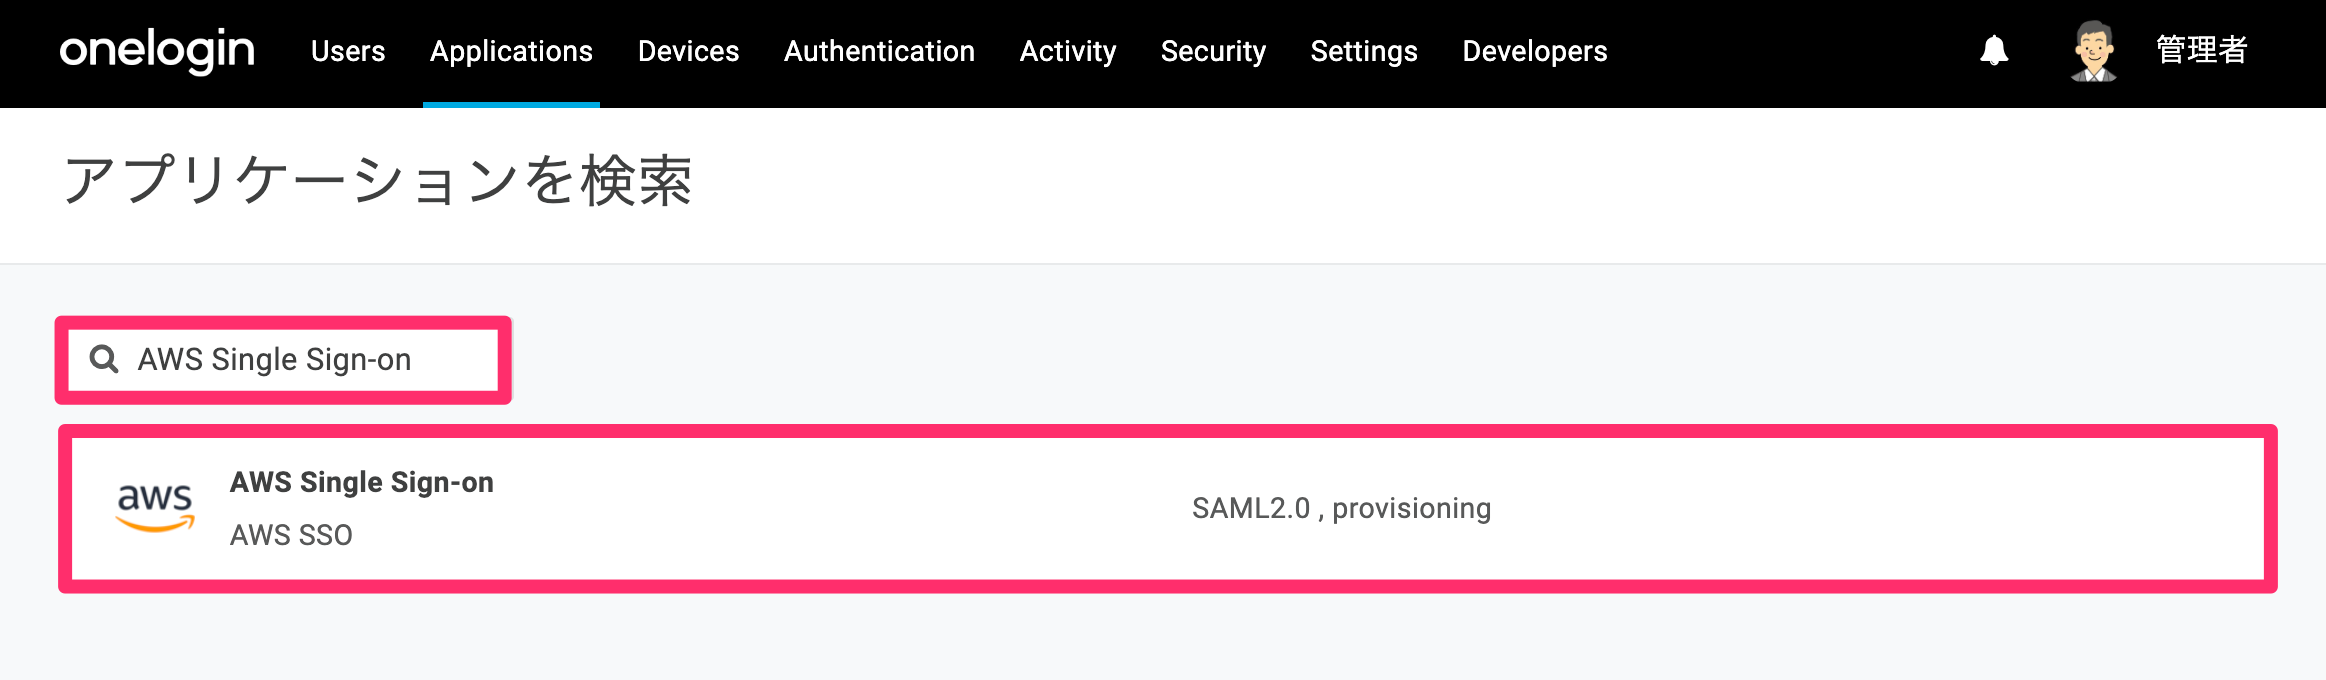Click the admin user avatar

(x=2094, y=51)
